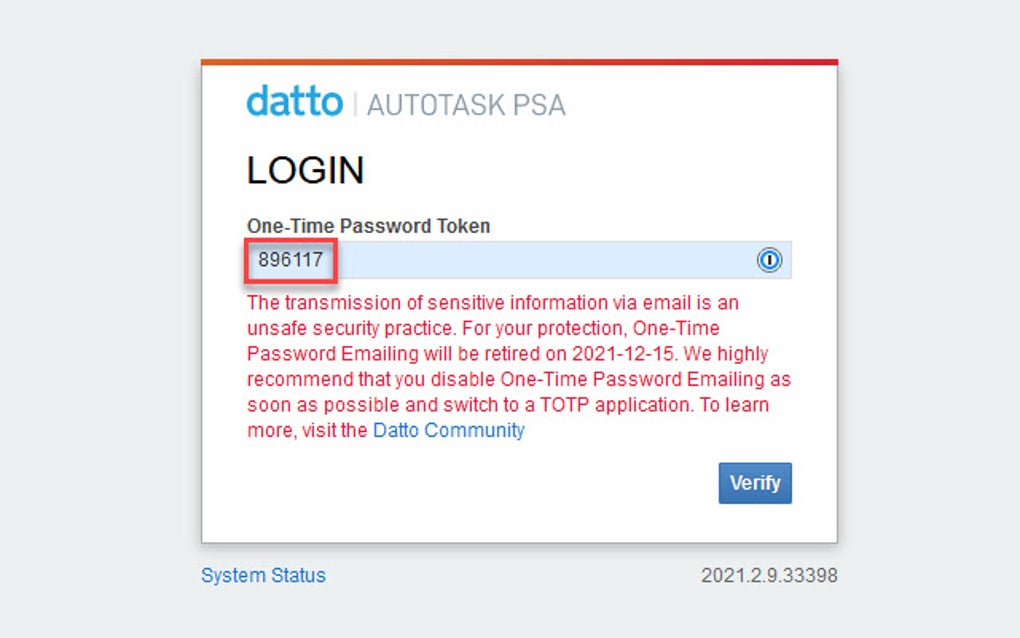
Task: Follow the Datto Community hyperlink in the warning
Action: [448, 430]
